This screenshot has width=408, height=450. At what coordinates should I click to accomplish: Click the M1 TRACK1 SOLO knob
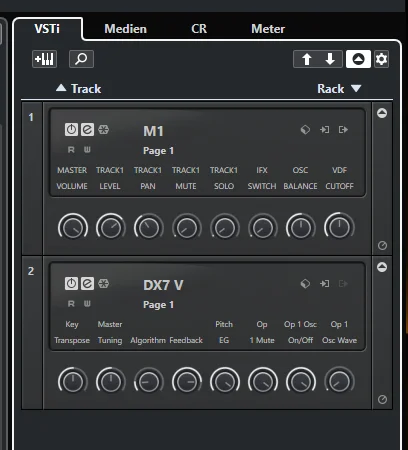coord(225,228)
